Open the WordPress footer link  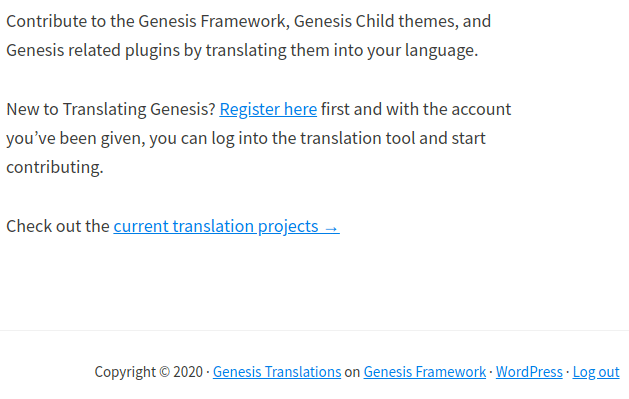[529, 372]
